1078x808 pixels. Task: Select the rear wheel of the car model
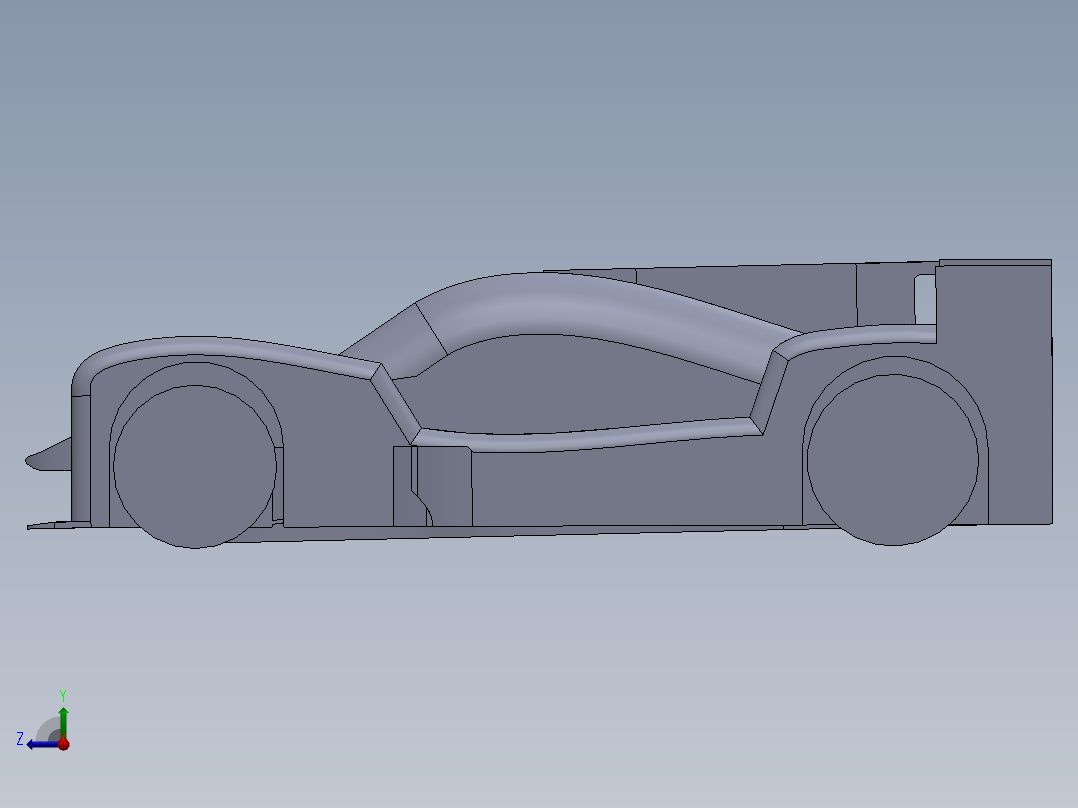[893, 460]
